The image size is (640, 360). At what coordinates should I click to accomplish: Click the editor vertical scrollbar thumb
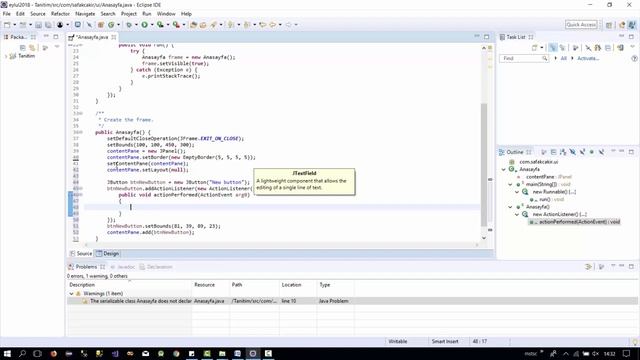click(484, 164)
